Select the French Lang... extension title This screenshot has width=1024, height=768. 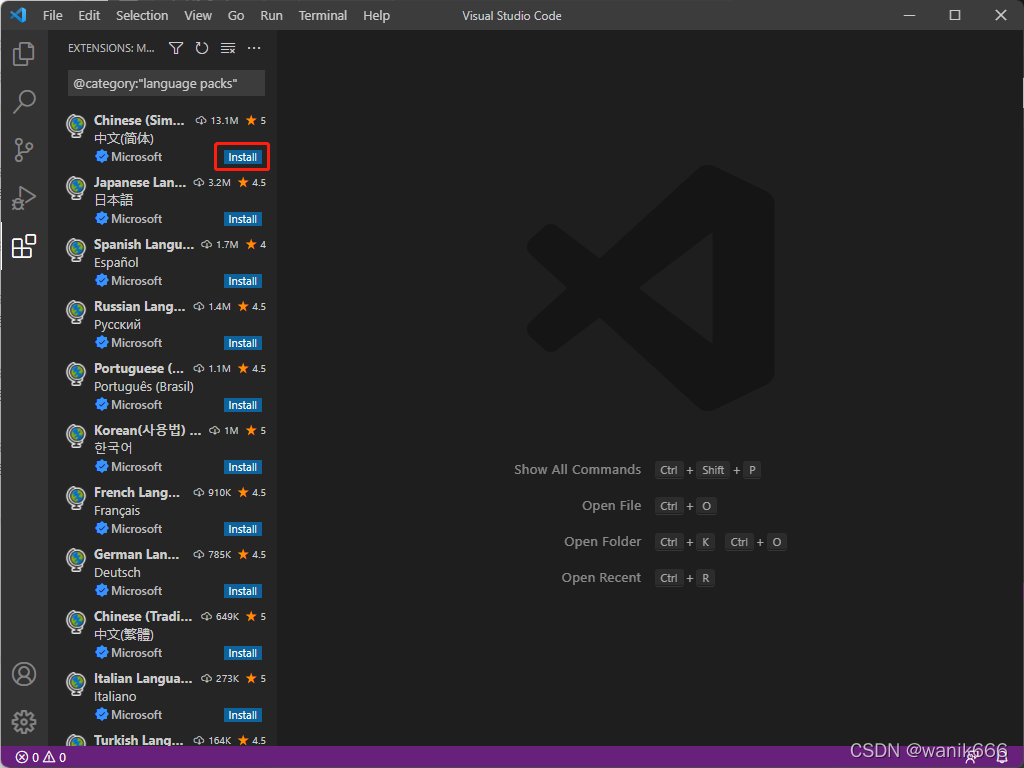[x=136, y=492]
